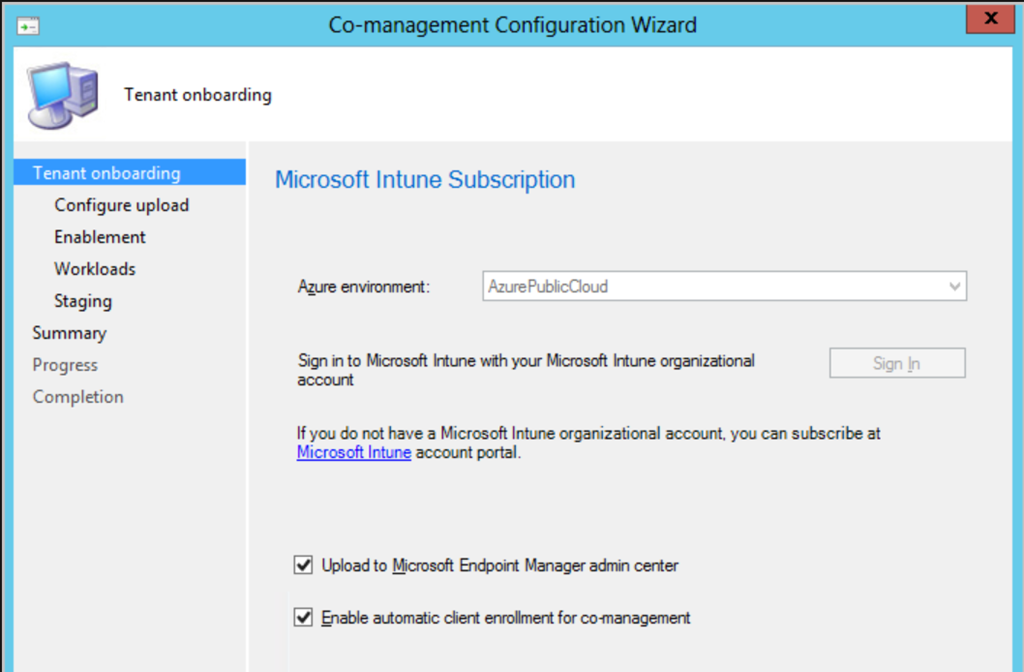Click the Microsoft Intune Subscription heading
This screenshot has height=672, width=1024.
pyautogui.click(x=425, y=180)
